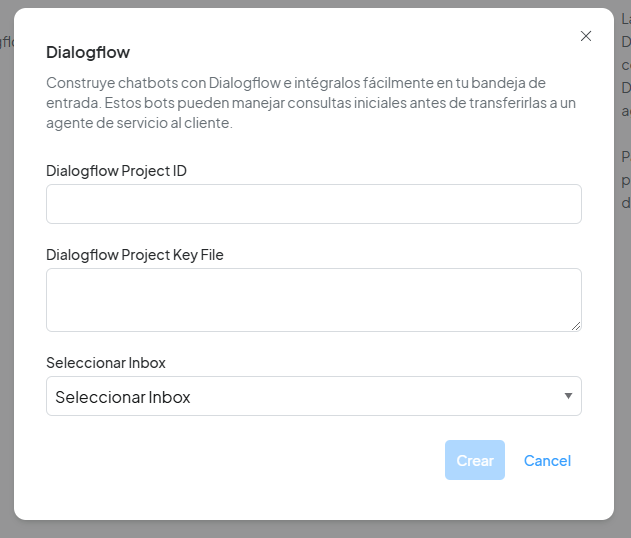Click the "Dialogflow Project ID" label
This screenshot has height=538, width=631.
[116, 170]
